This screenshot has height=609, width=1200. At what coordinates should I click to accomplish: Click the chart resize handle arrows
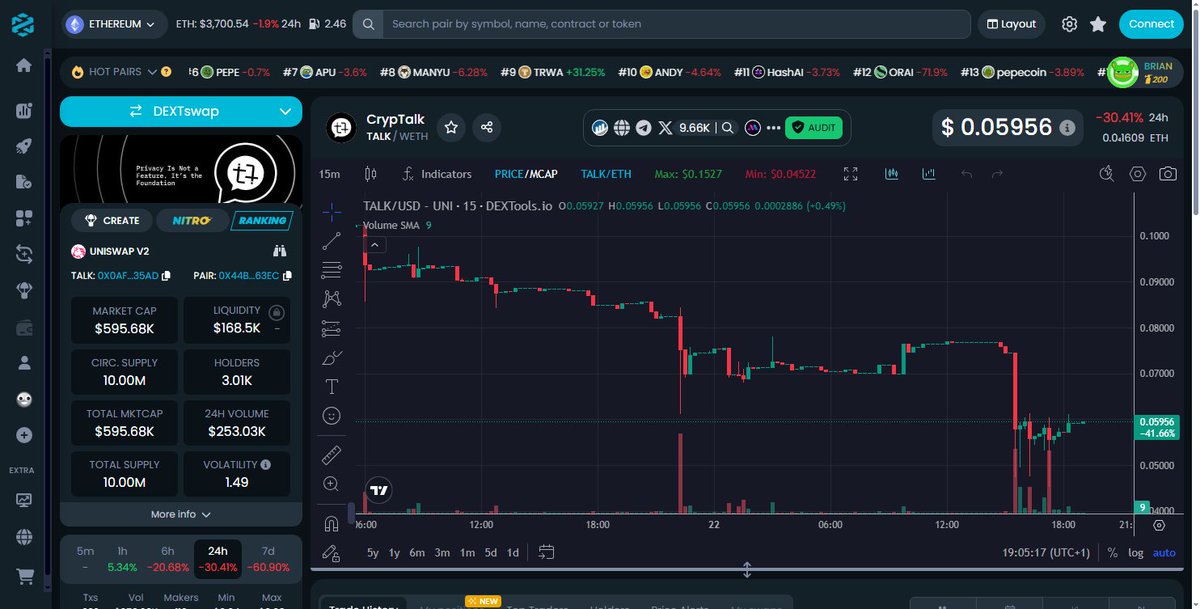pos(746,570)
